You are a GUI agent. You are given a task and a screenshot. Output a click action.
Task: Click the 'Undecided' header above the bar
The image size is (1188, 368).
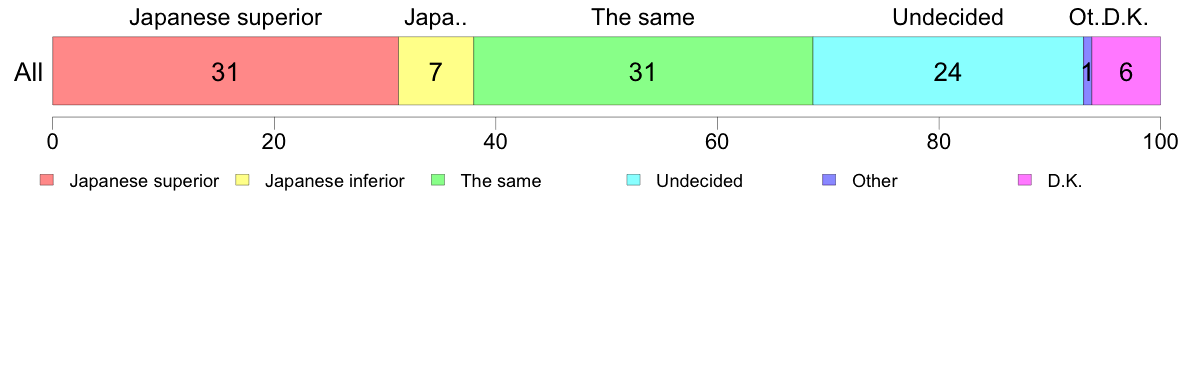(x=948, y=17)
